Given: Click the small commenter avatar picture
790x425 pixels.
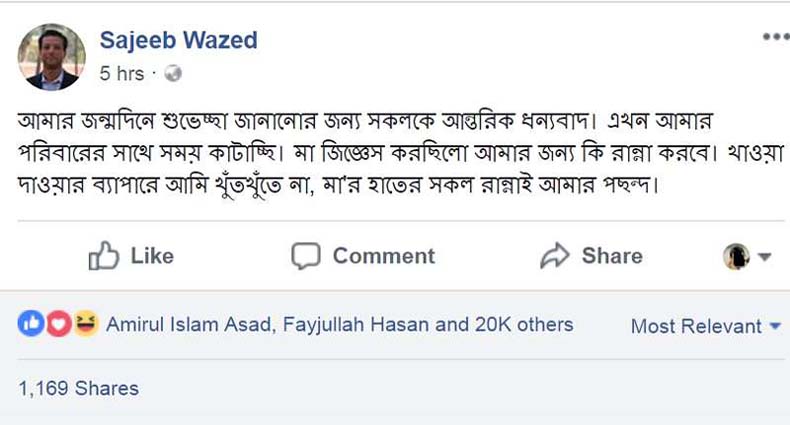Looking at the screenshot, I should click(x=736, y=257).
